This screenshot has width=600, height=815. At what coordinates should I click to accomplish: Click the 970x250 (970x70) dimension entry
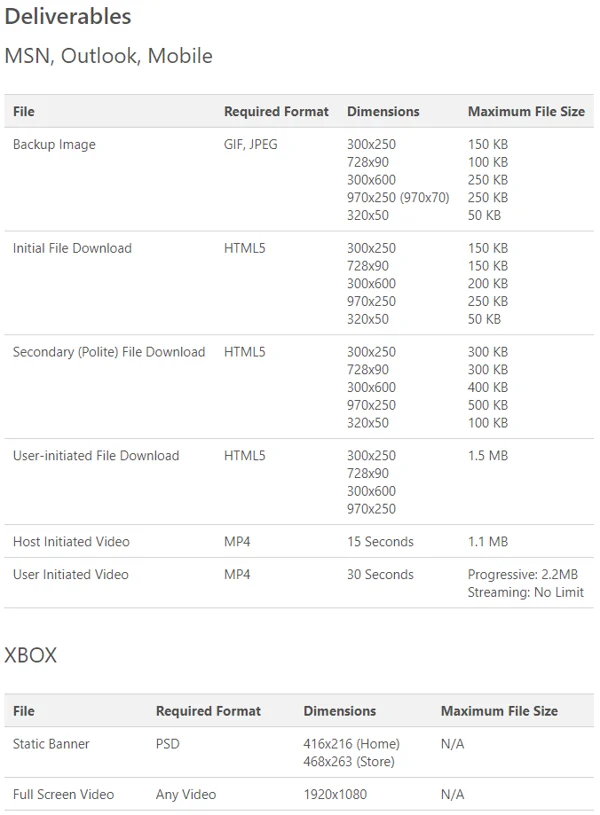(398, 198)
